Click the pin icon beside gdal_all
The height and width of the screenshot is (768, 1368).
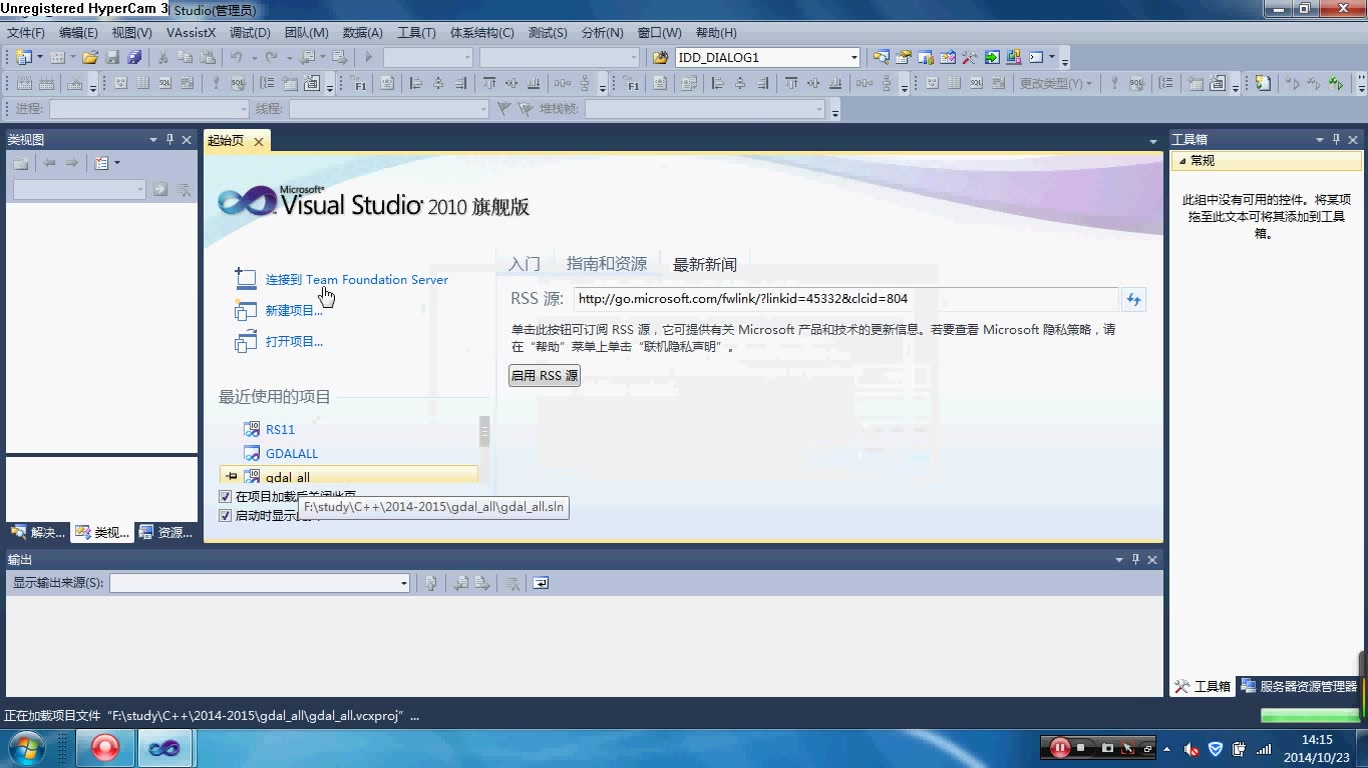click(x=231, y=477)
